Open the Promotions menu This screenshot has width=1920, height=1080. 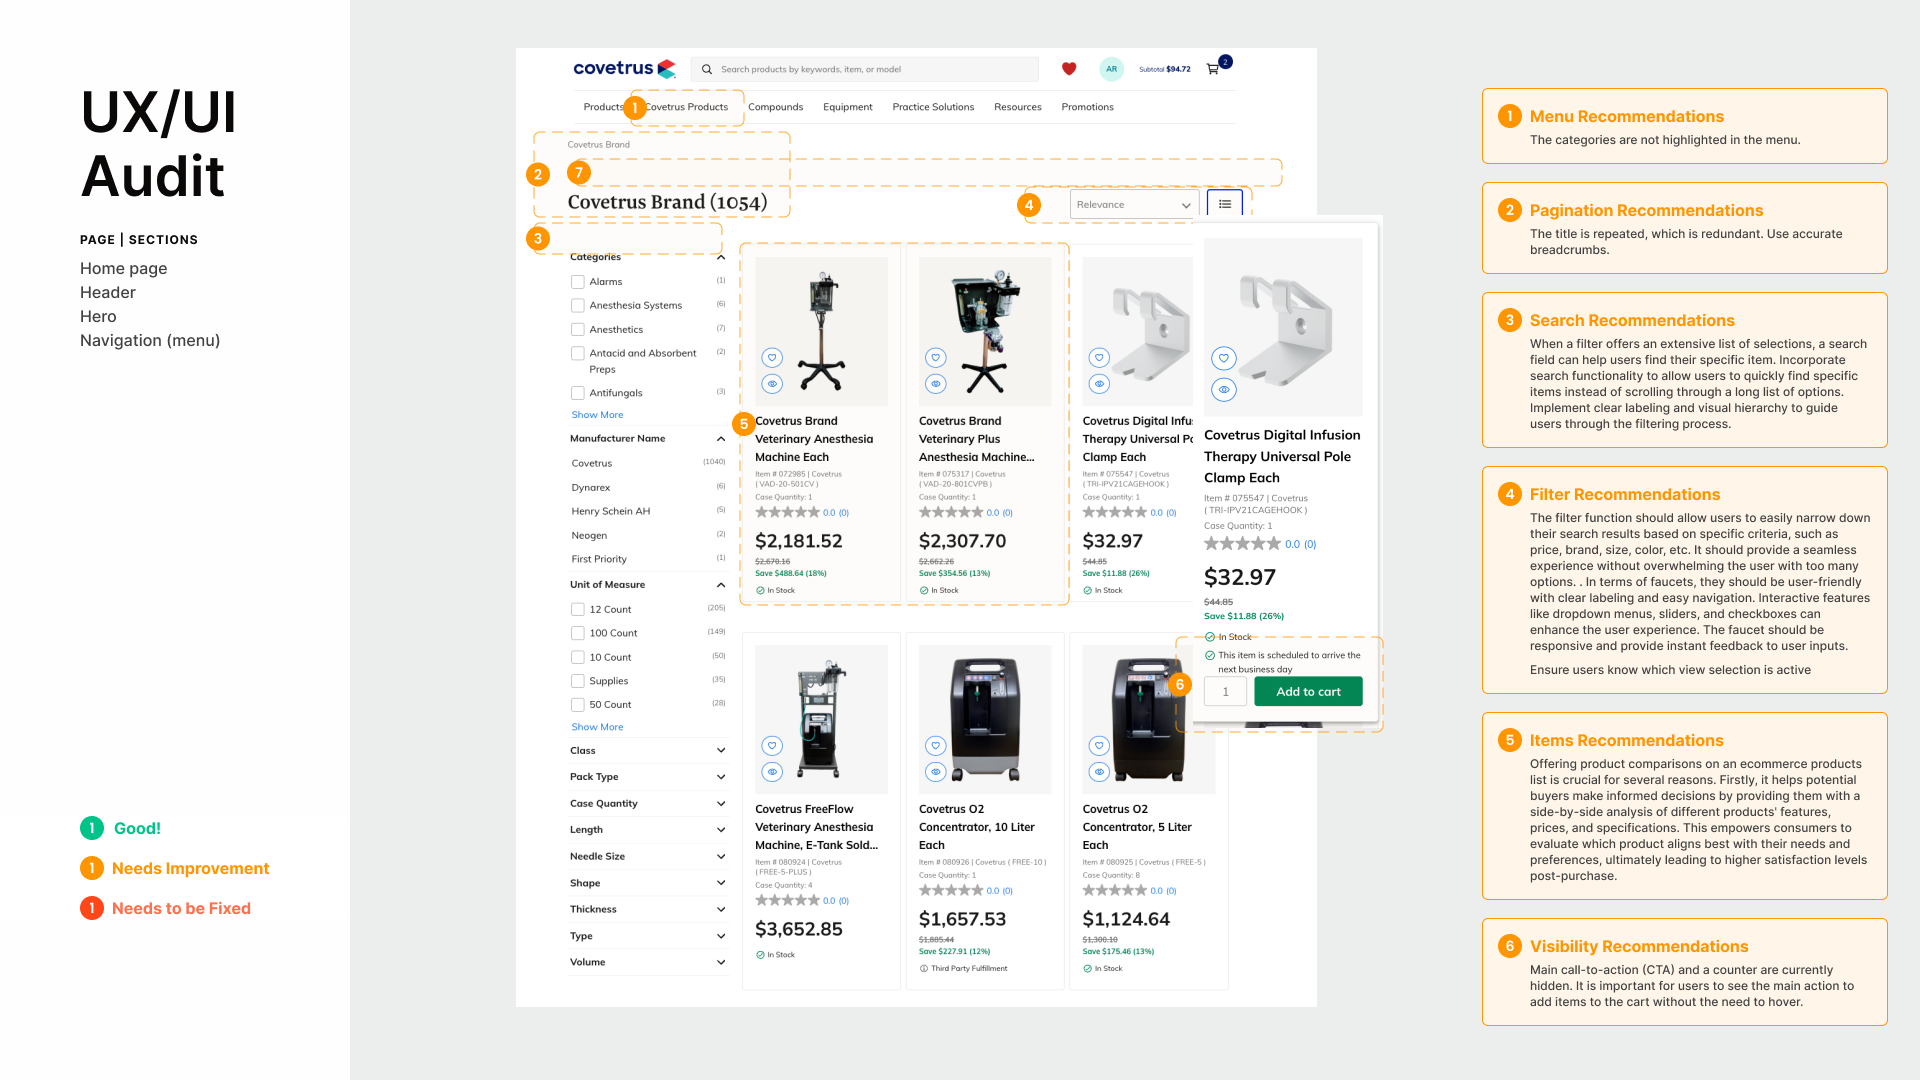[1087, 107]
